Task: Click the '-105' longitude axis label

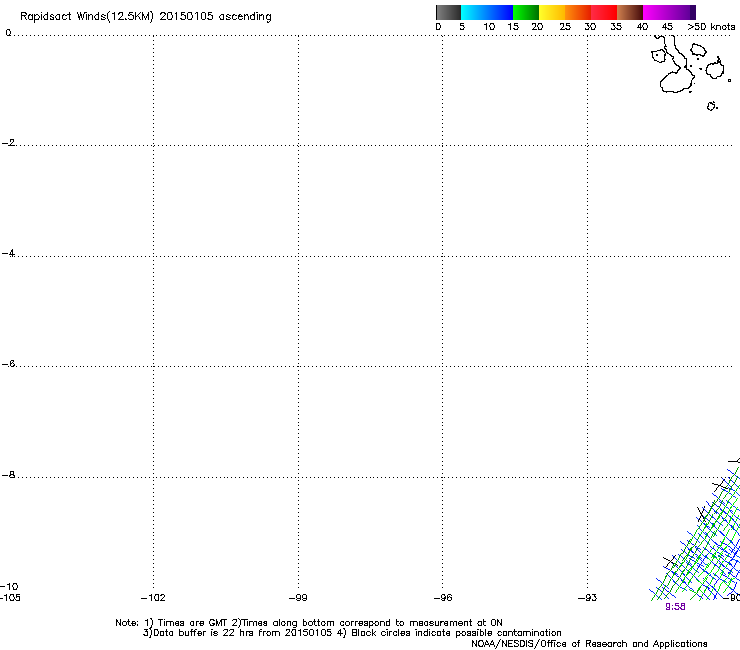Action: tap(10, 598)
